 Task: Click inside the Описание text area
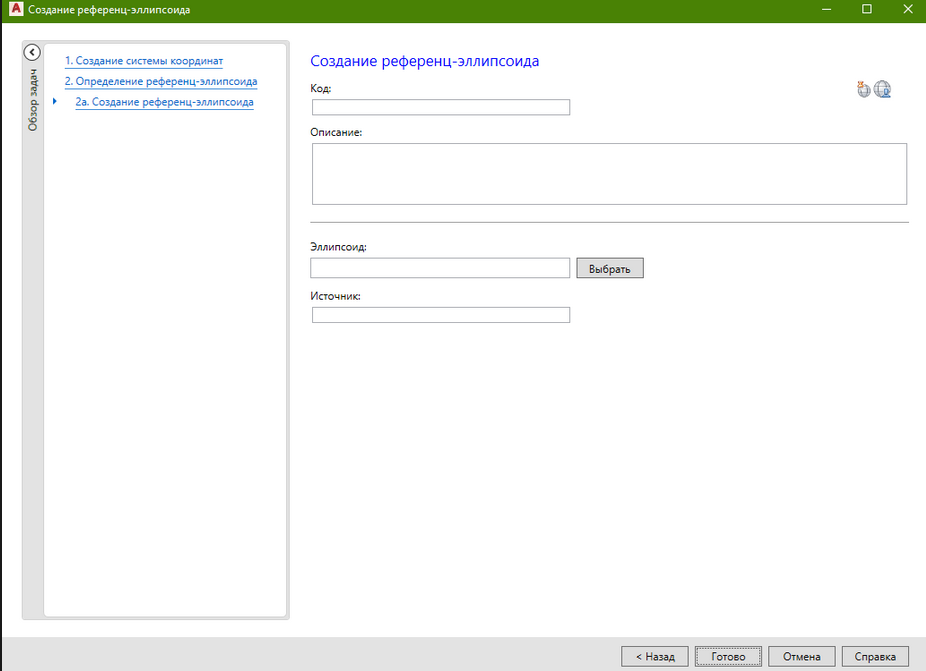pos(609,174)
